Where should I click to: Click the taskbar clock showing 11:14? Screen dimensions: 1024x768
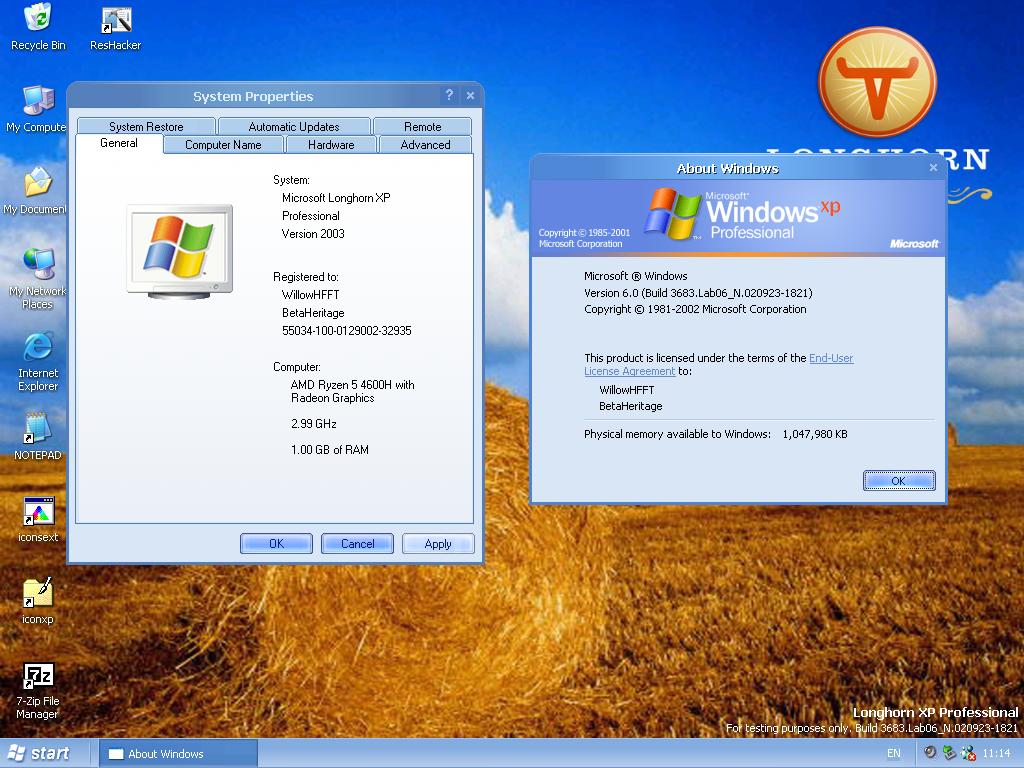pyautogui.click(x=997, y=754)
